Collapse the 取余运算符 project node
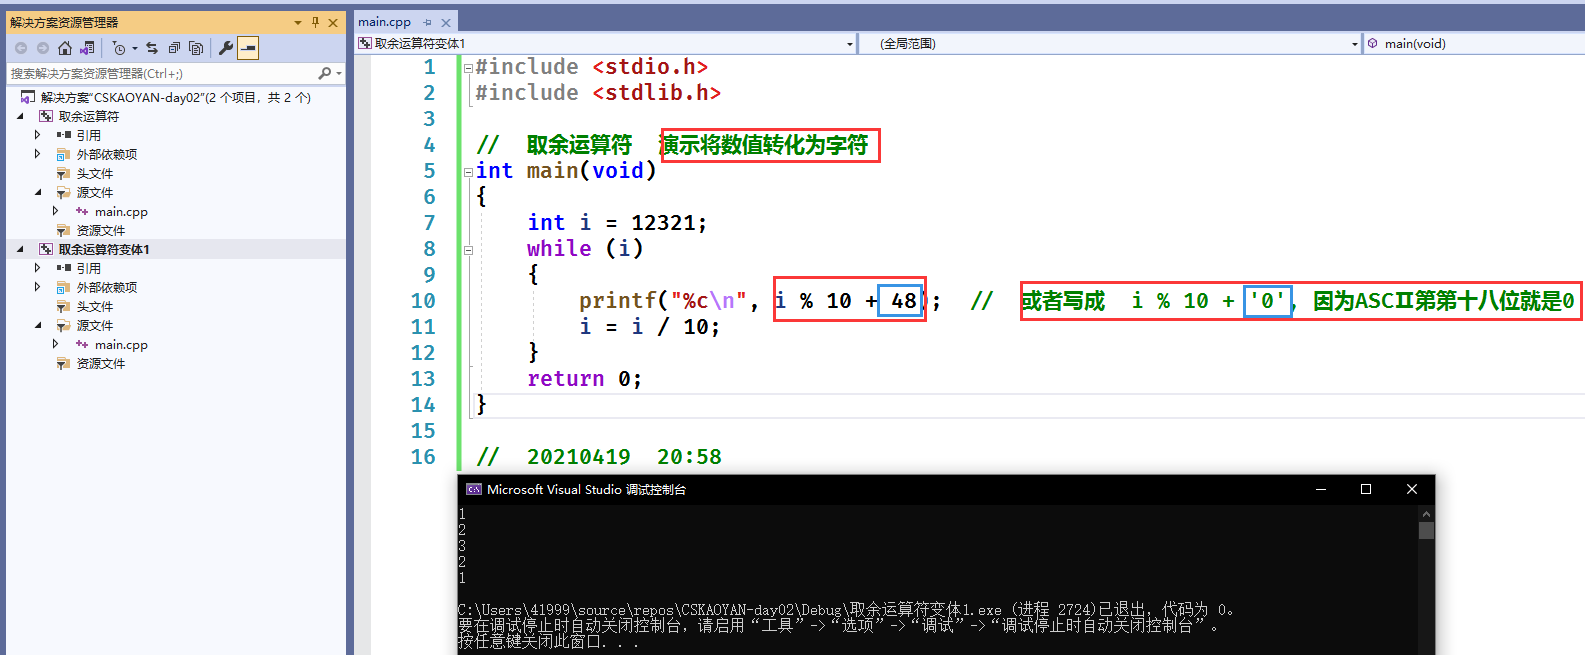1585x655 pixels. pos(20,116)
